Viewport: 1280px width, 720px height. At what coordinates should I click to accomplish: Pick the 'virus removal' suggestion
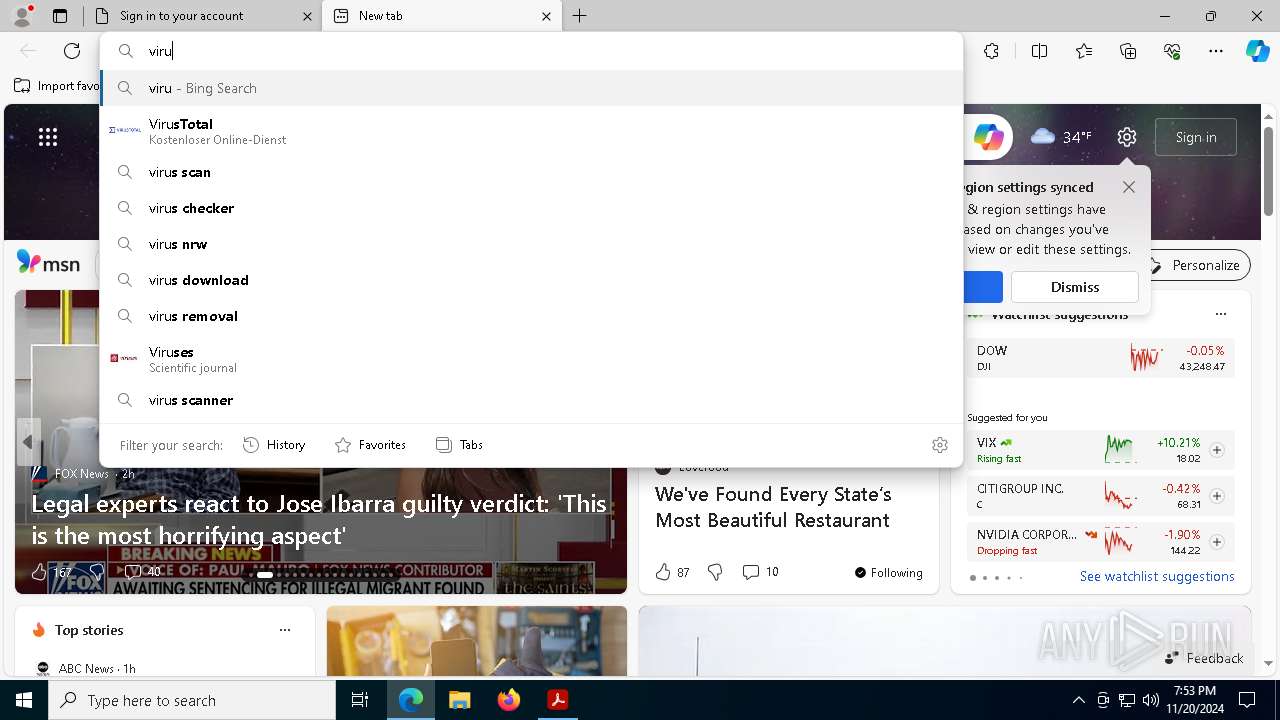[x=531, y=316]
